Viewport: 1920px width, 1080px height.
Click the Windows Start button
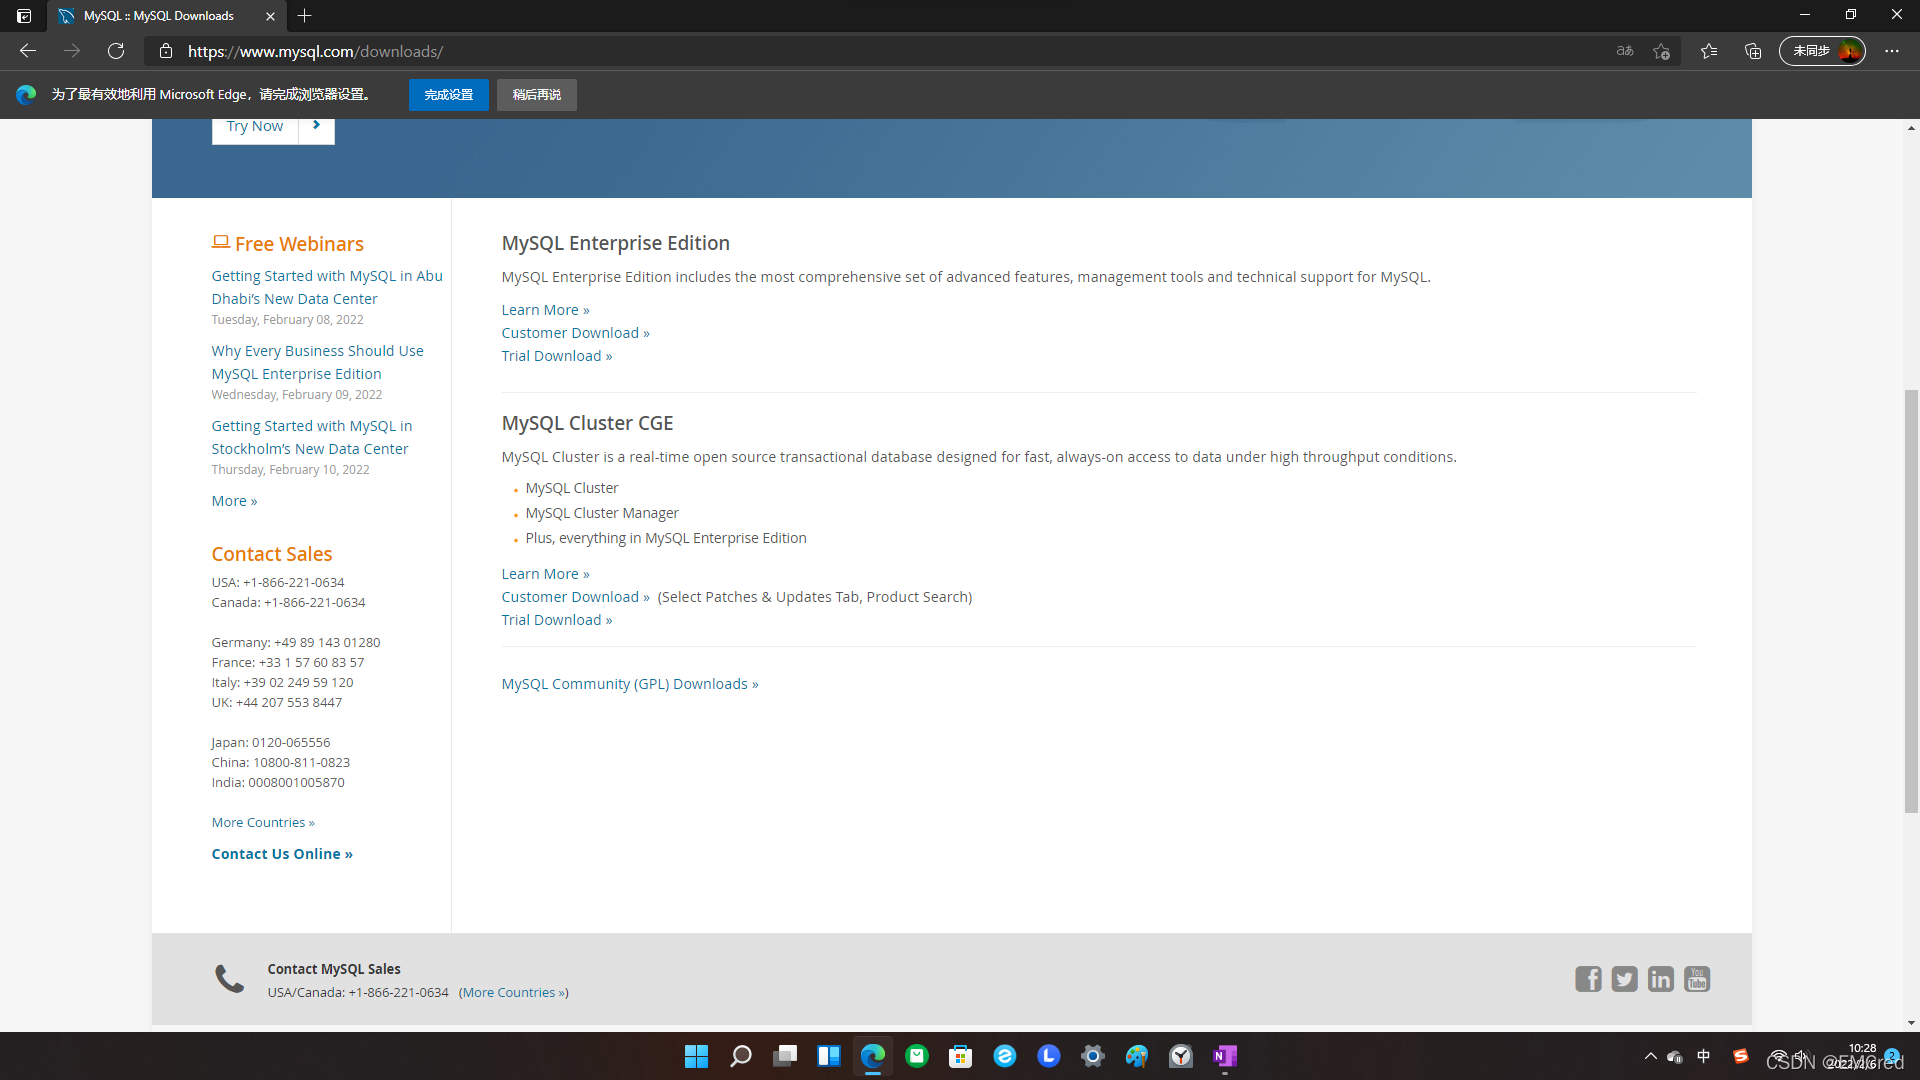(696, 1056)
